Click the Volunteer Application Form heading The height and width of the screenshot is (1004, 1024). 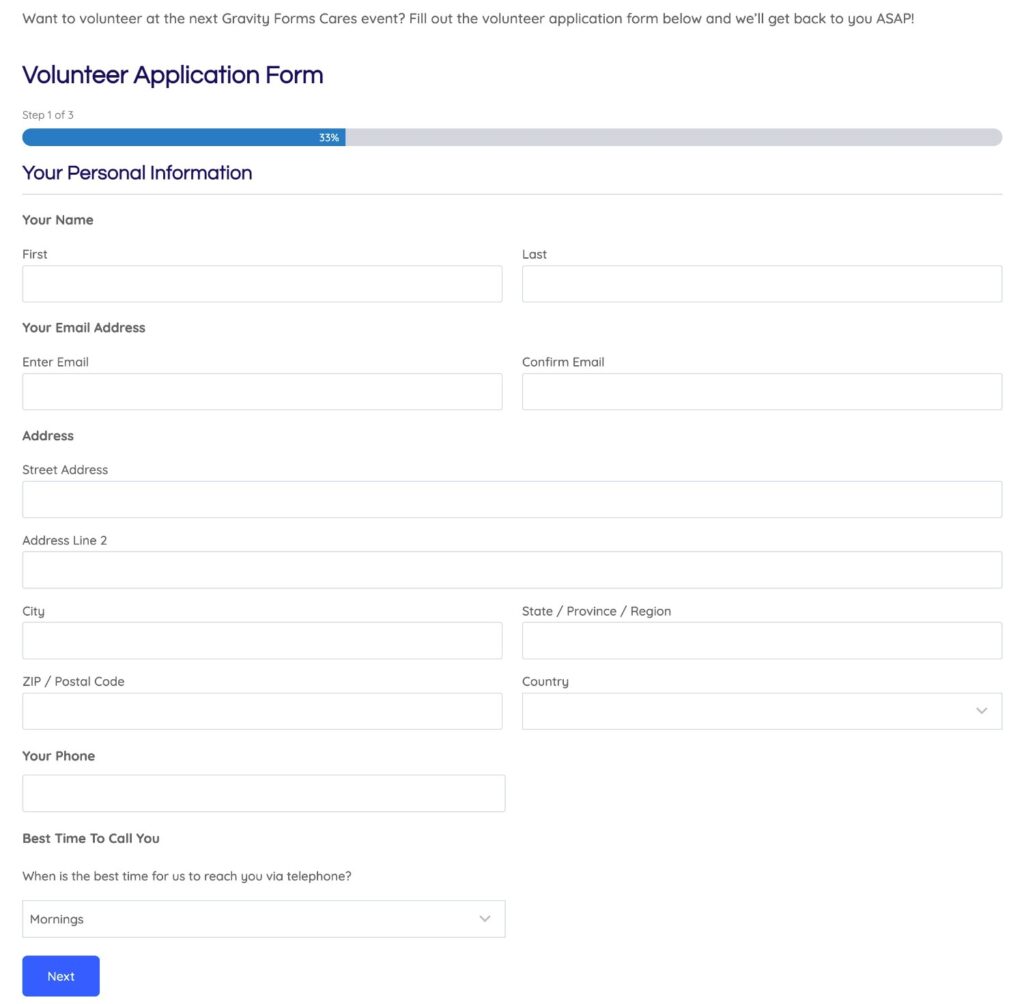172,75
